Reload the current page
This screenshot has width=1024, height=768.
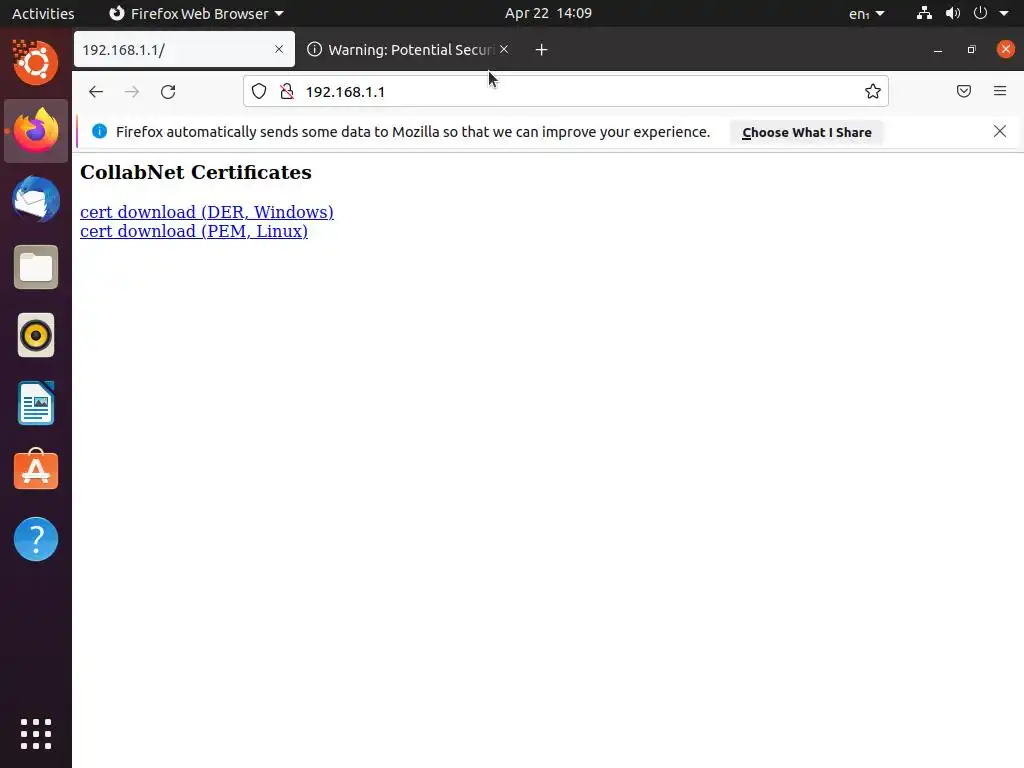[x=168, y=91]
